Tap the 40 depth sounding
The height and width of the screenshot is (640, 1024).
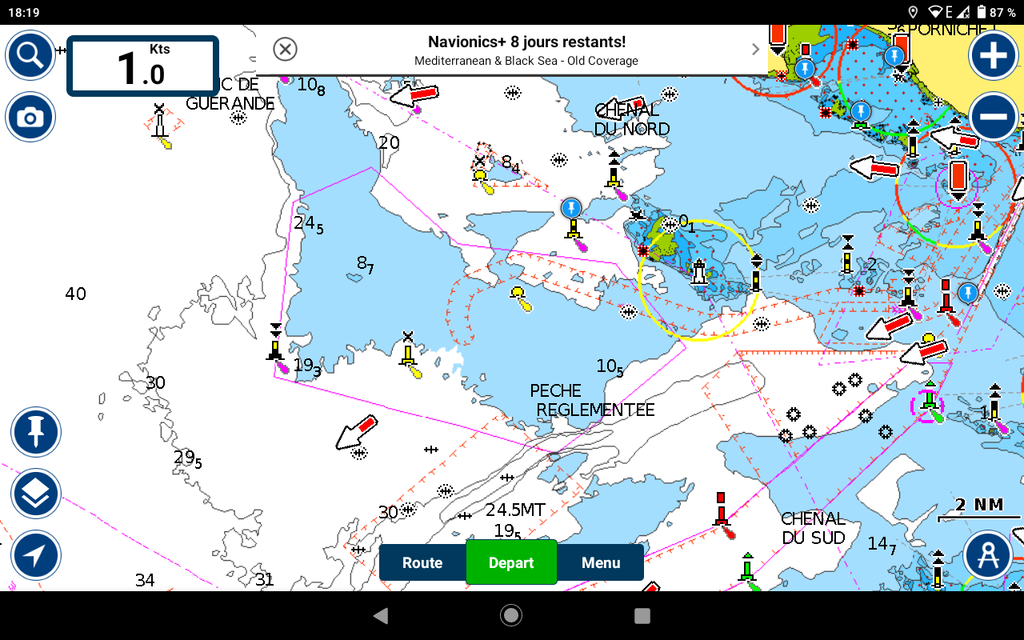76,294
